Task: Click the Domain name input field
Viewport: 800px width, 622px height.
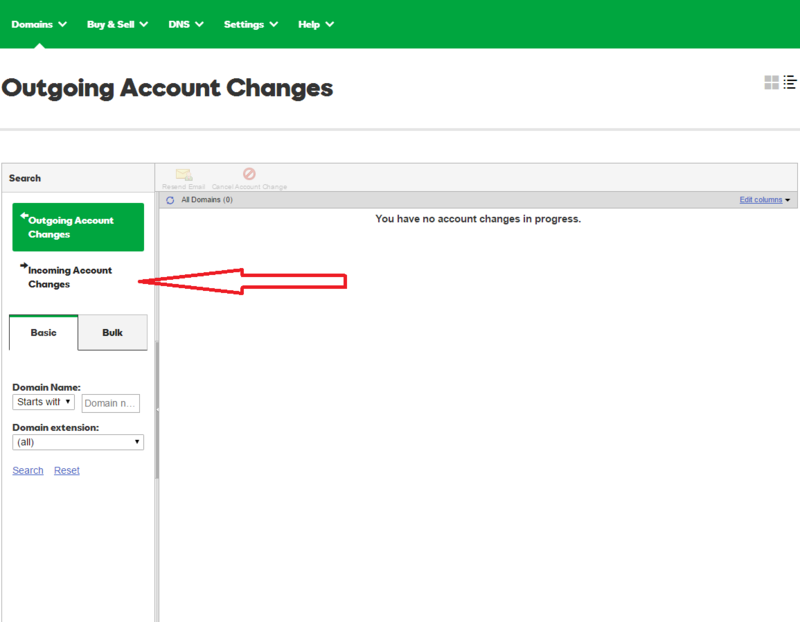Action: click(110, 403)
